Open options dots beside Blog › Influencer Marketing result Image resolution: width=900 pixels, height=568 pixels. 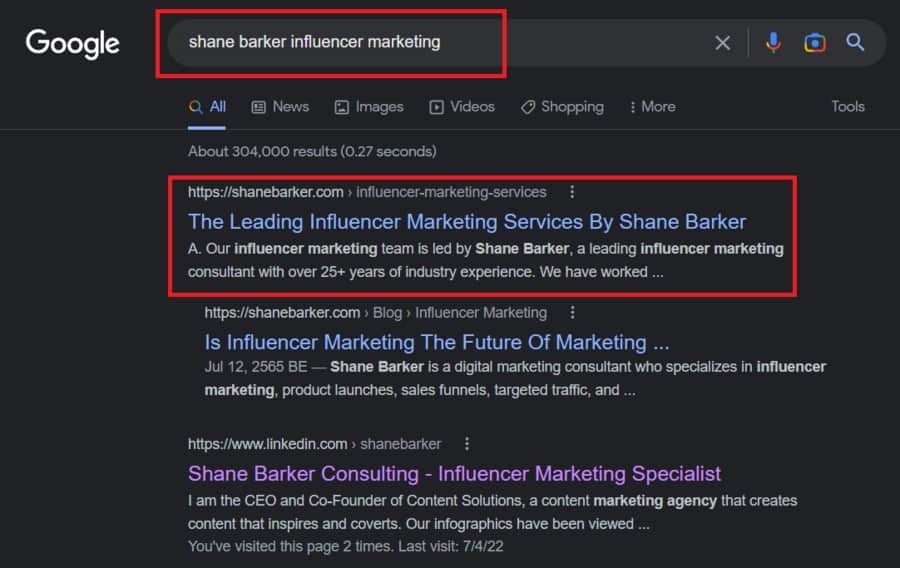click(x=572, y=312)
